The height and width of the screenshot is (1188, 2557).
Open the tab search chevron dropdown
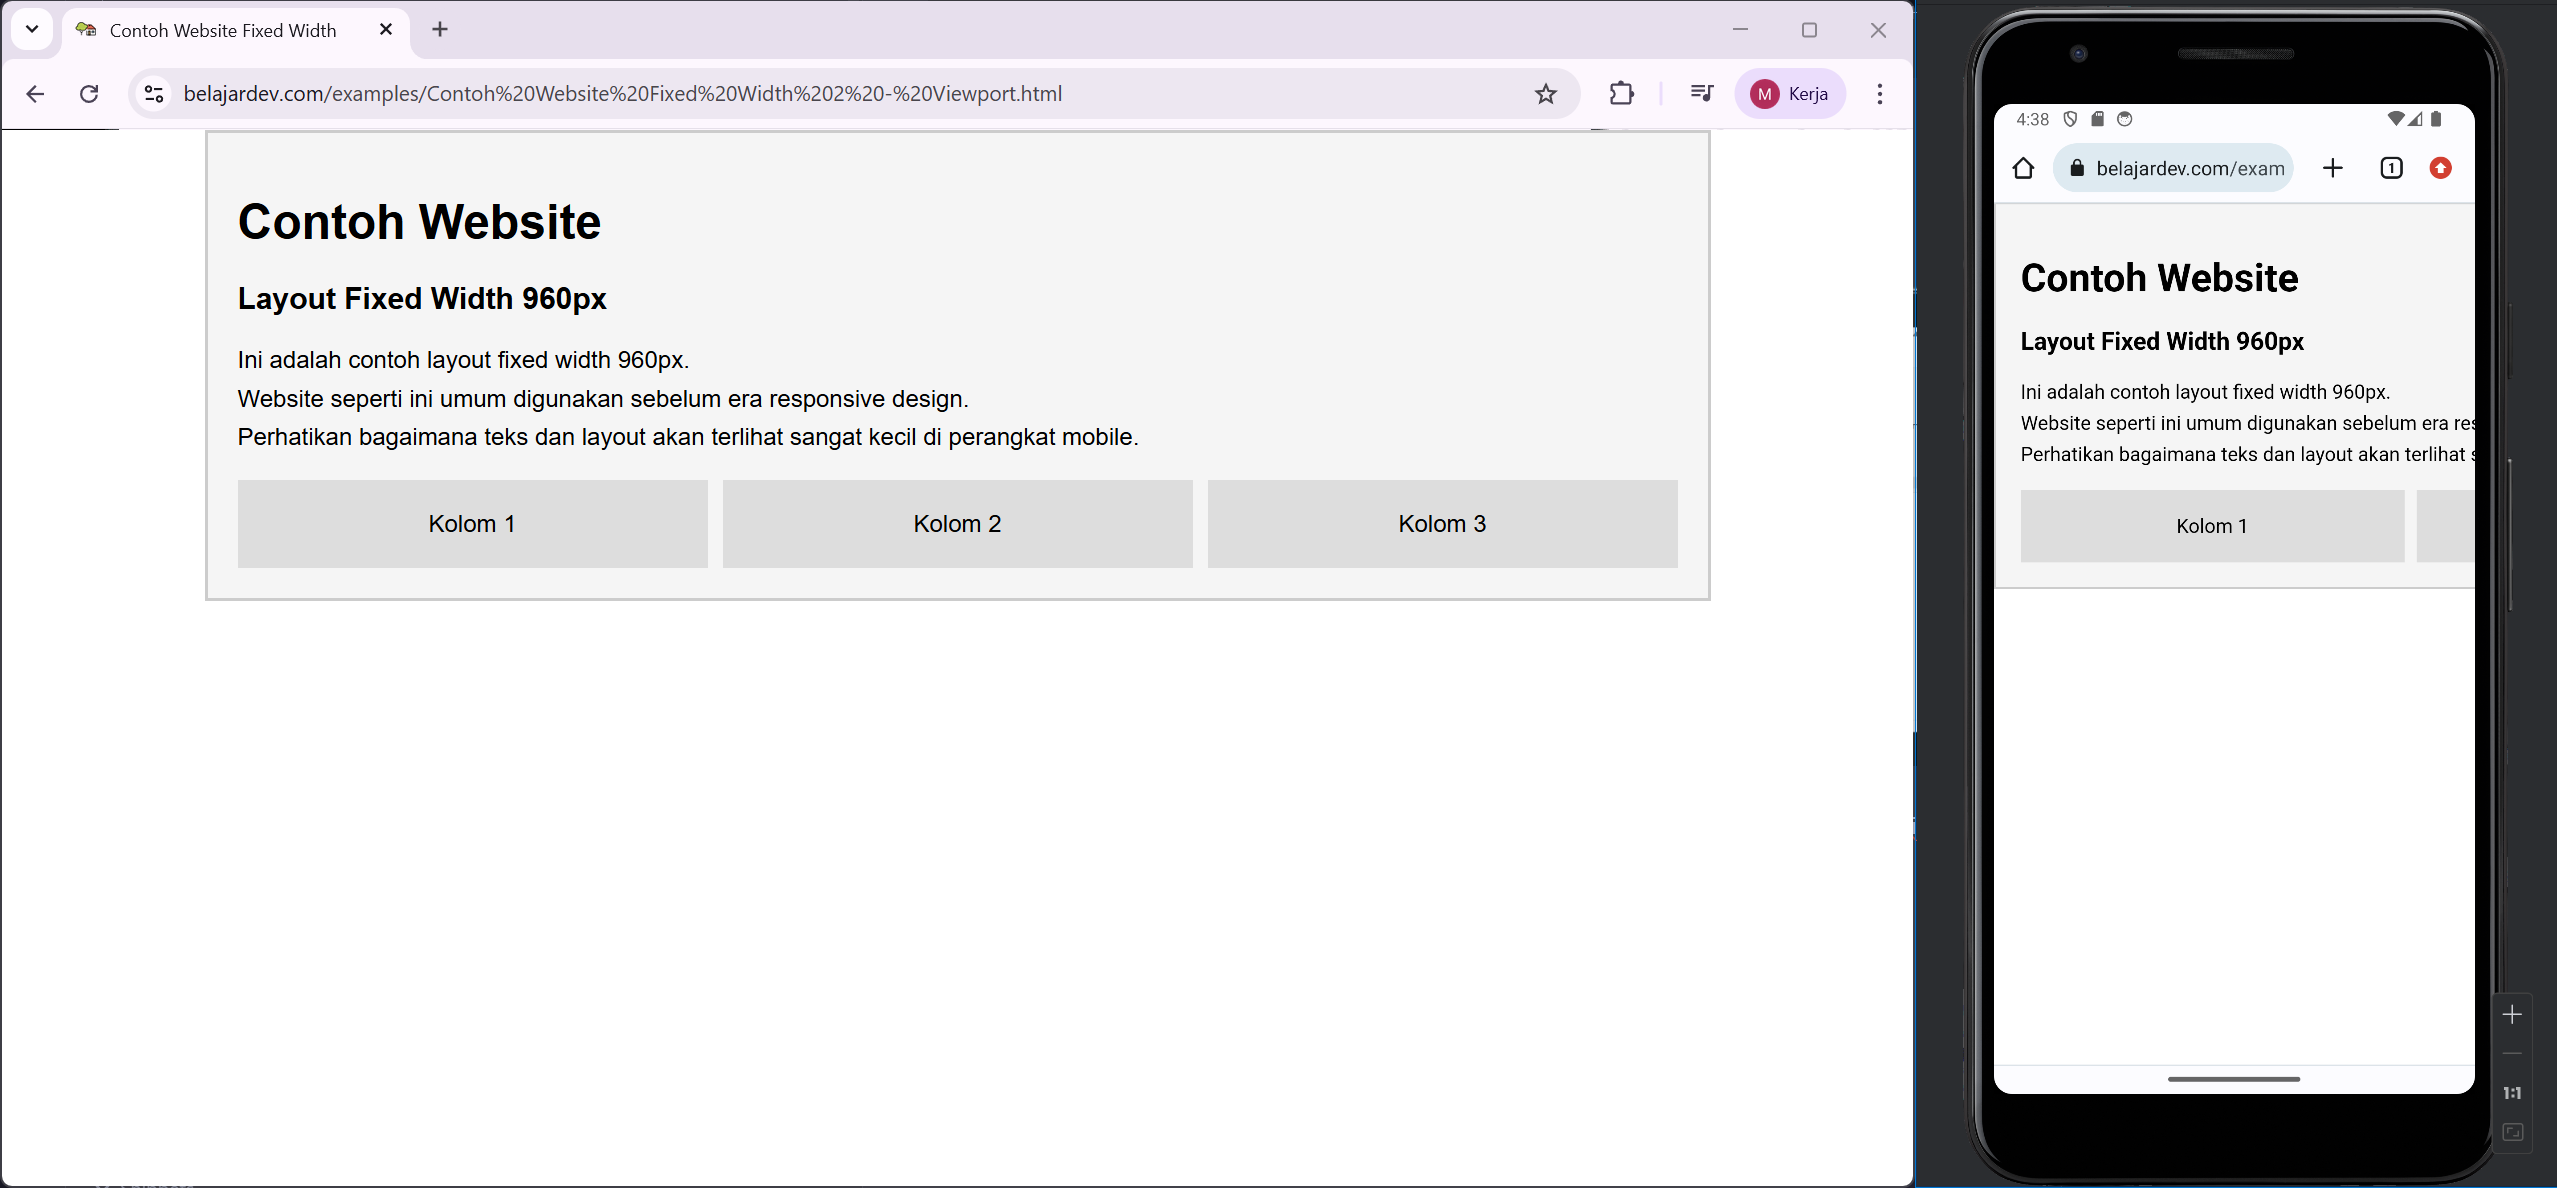31,29
